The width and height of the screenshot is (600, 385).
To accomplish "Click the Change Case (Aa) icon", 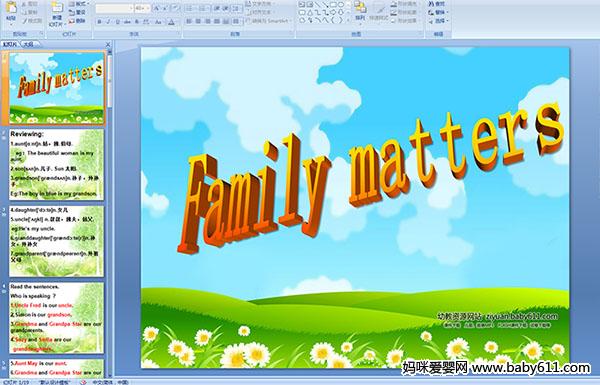I will click(x=158, y=22).
